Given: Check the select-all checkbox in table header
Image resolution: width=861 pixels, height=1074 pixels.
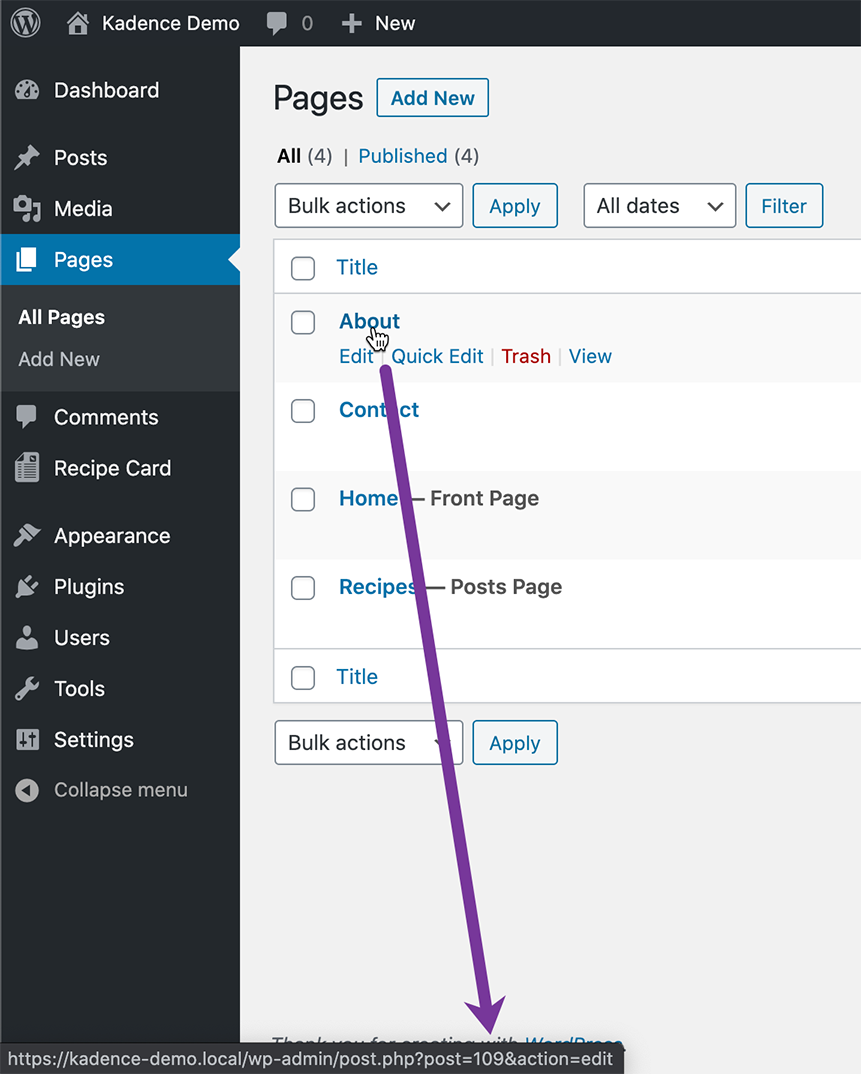Looking at the screenshot, I should click(302, 268).
